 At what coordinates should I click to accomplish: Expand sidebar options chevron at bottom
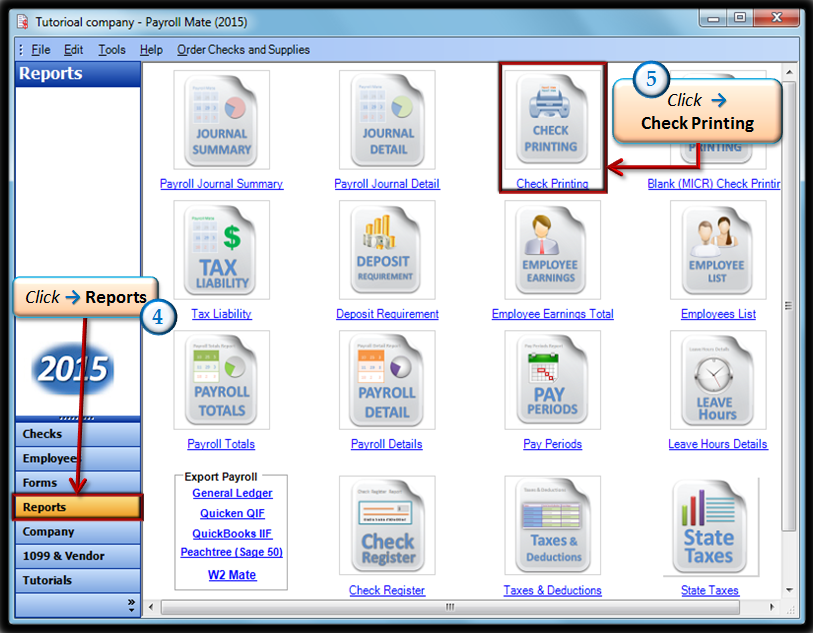pos(131,605)
